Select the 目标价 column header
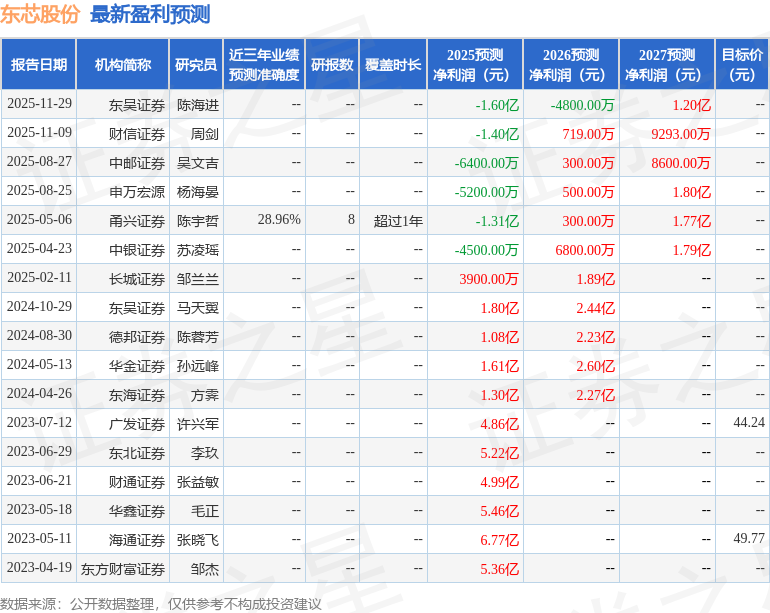Image resolution: width=770 pixels, height=613 pixels. coord(742,64)
